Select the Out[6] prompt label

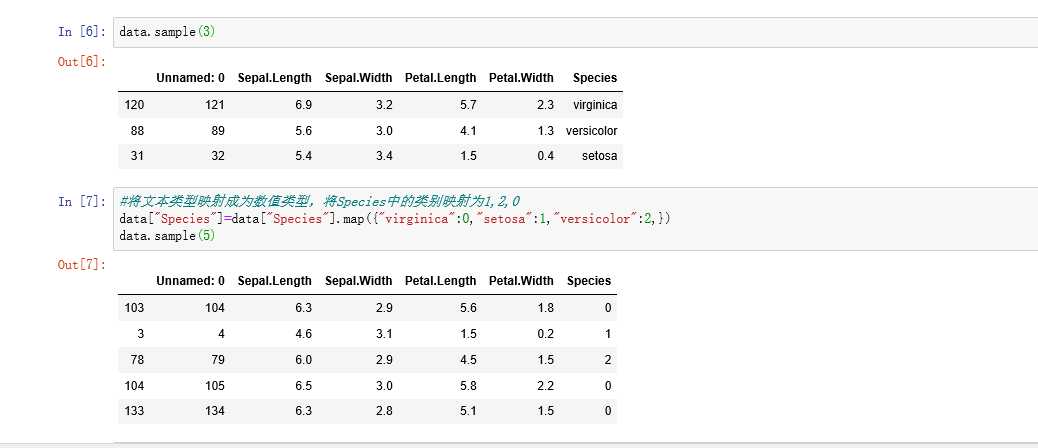point(82,62)
